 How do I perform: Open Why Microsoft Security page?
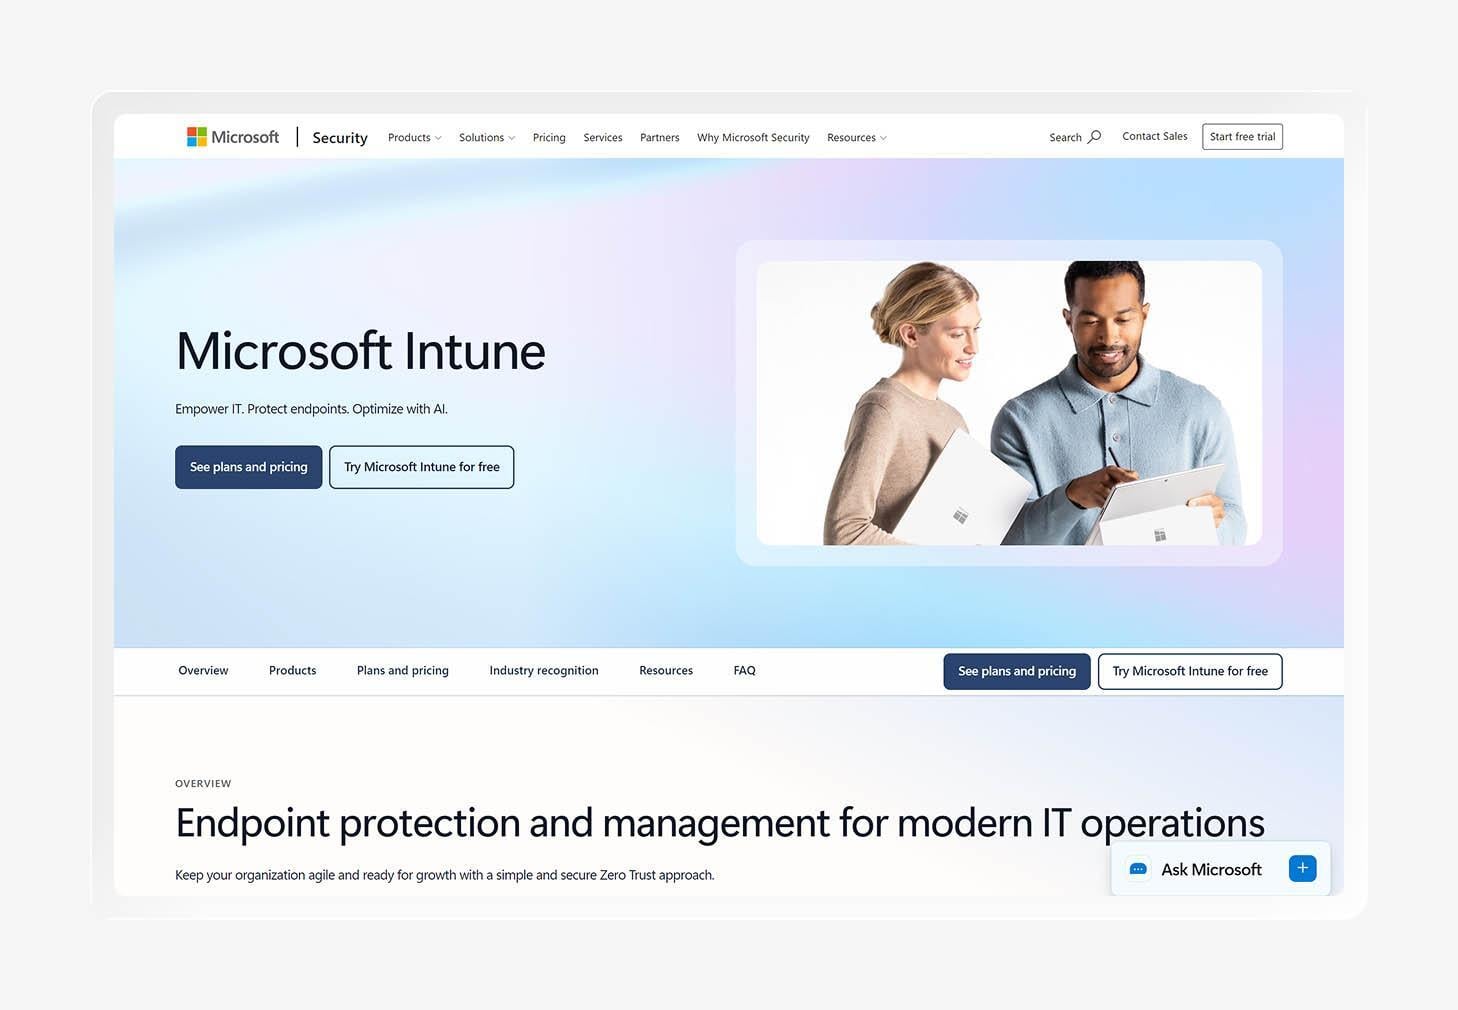point(753,138)
